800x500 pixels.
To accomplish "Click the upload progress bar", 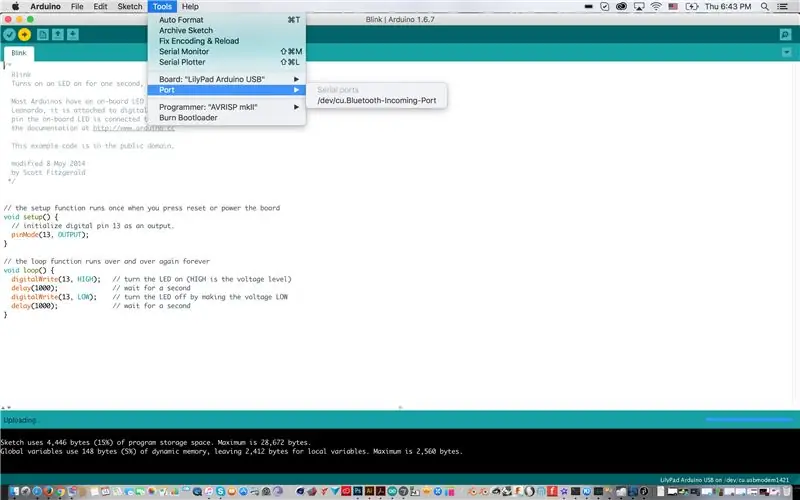I will pos(749,420).
